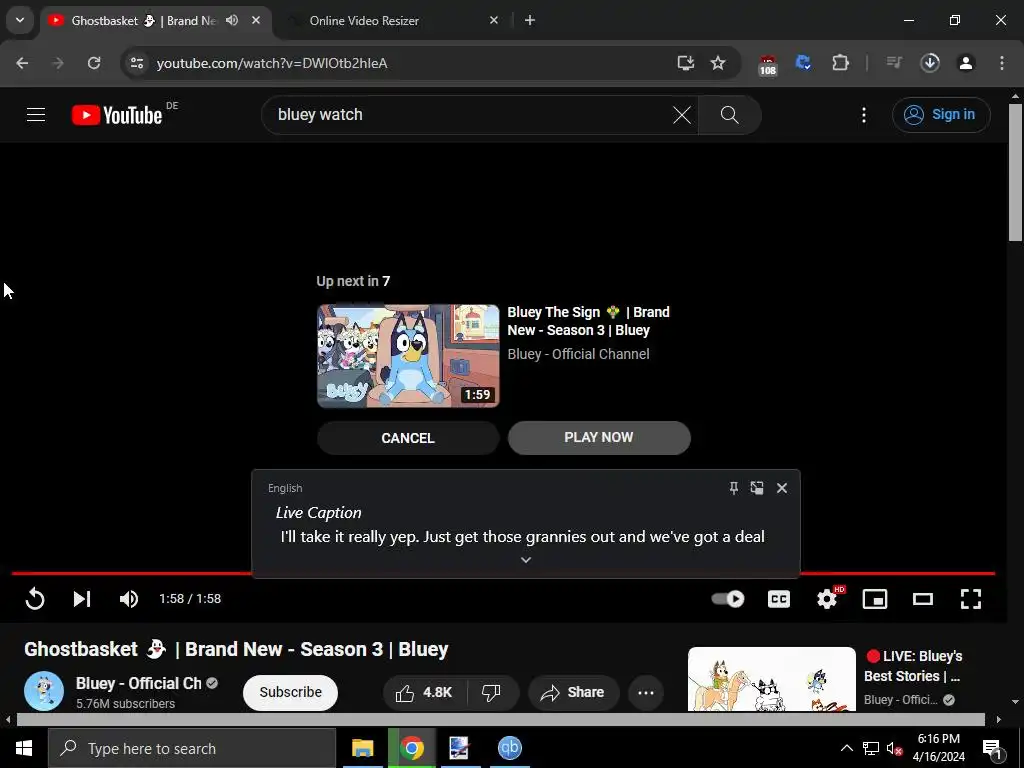Click PLAY NOW button
Viewport: 1024px width, 768px height.
(599, 438)
